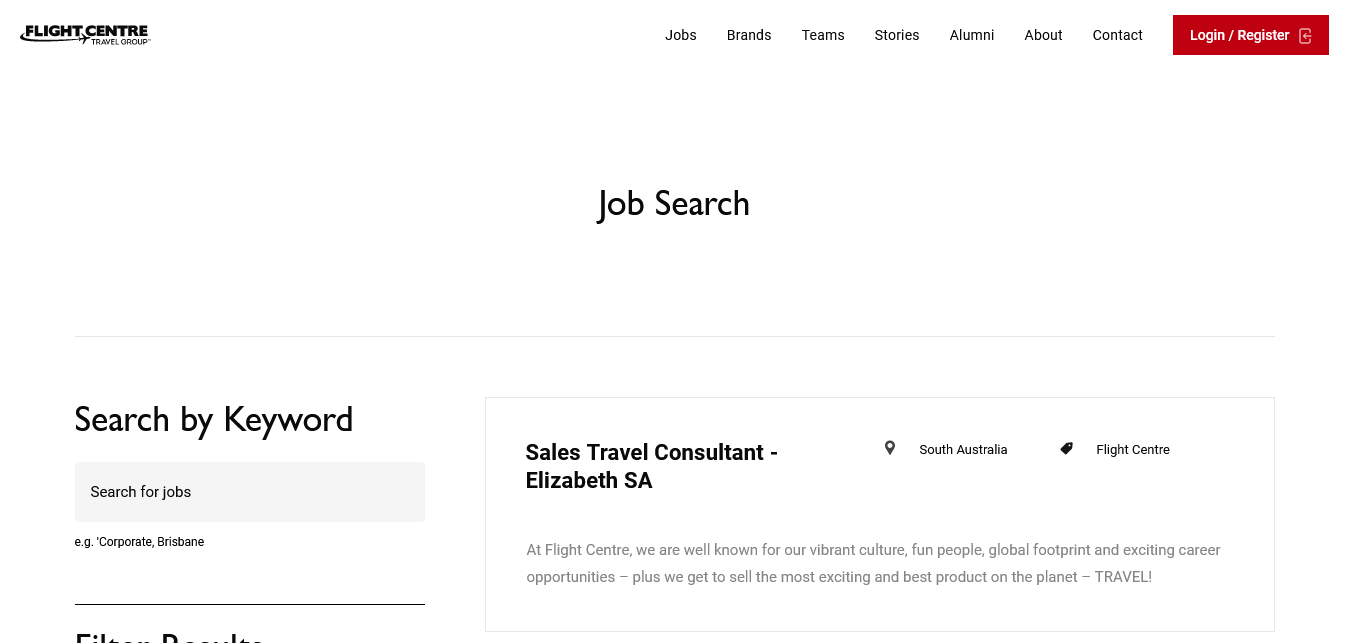
Task: Open Sales Travel Consultant - Elizabeth SA job
Action: pos(651,466)
